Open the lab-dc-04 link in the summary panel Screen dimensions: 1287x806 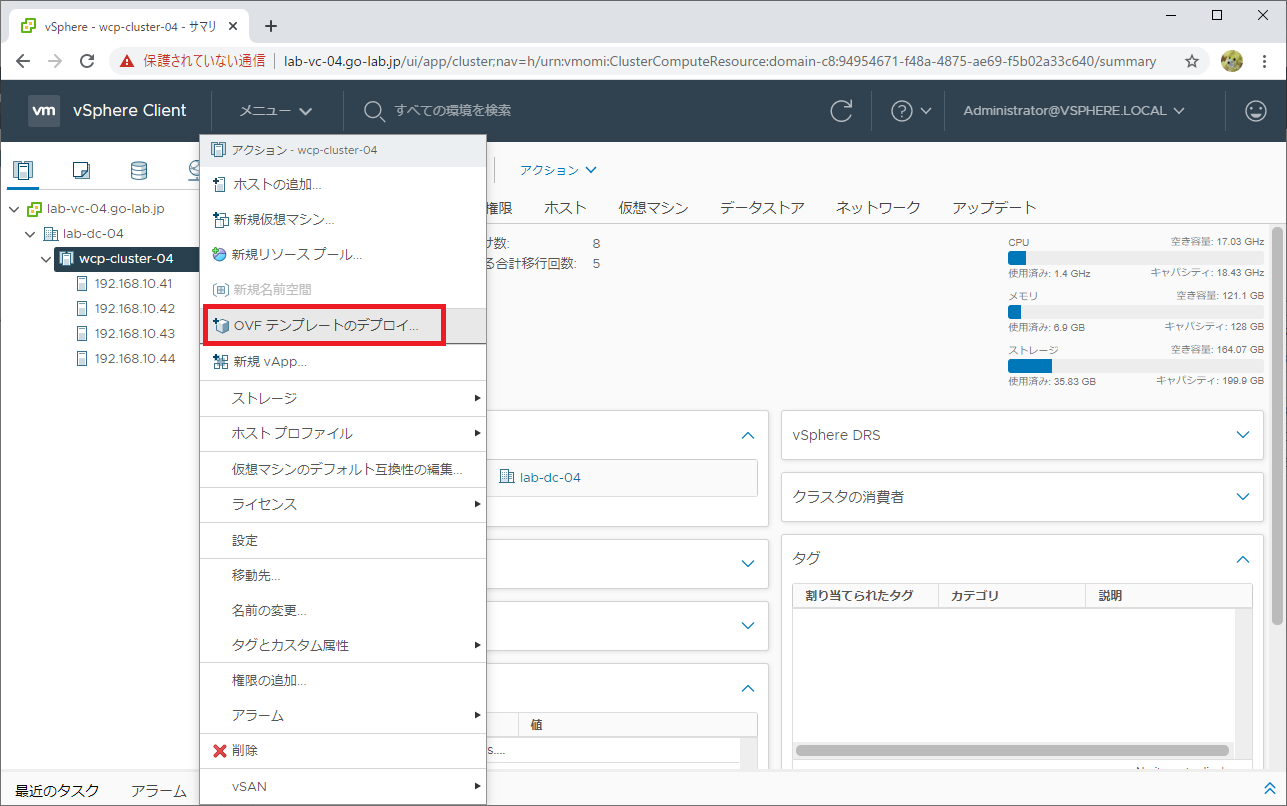tap(550, 477)
